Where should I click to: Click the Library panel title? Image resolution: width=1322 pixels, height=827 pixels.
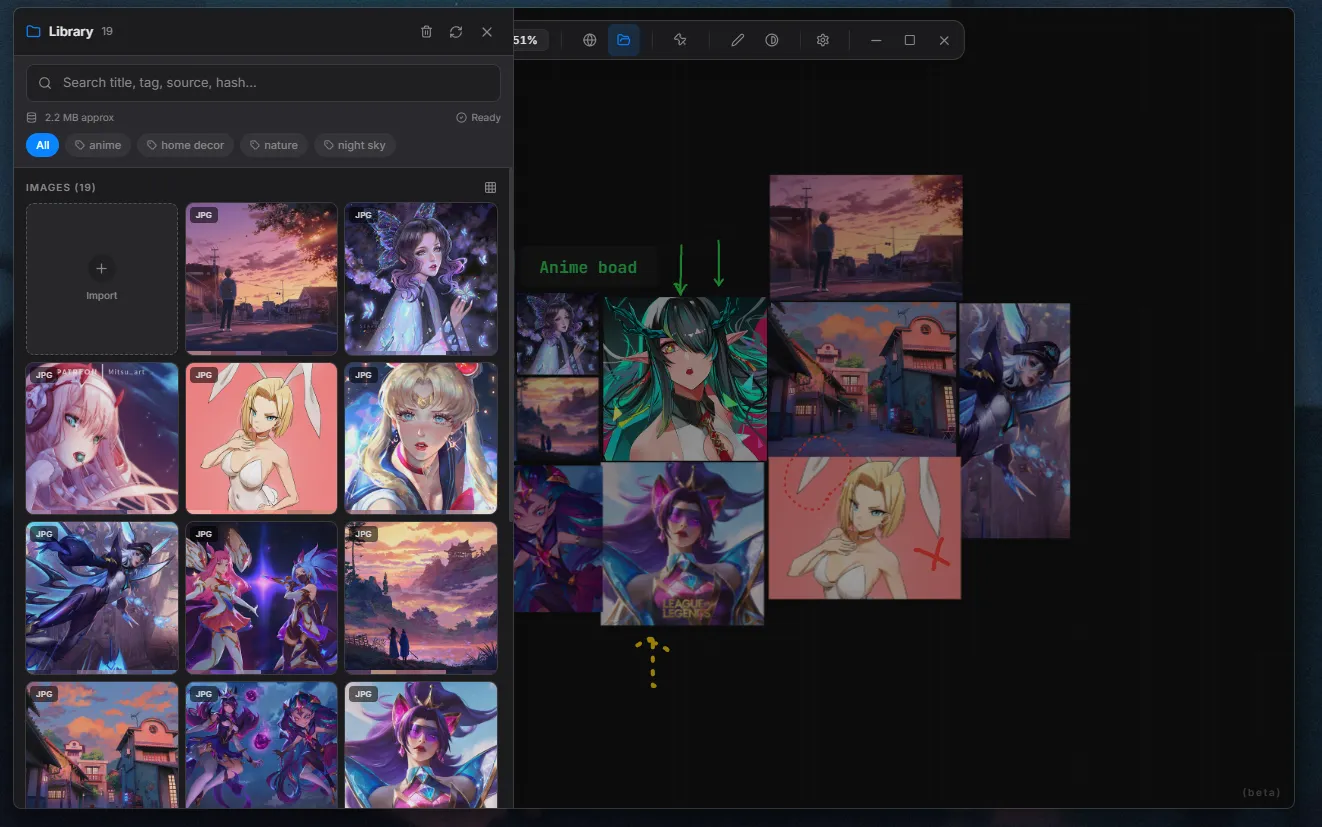[x=70, y=32]
